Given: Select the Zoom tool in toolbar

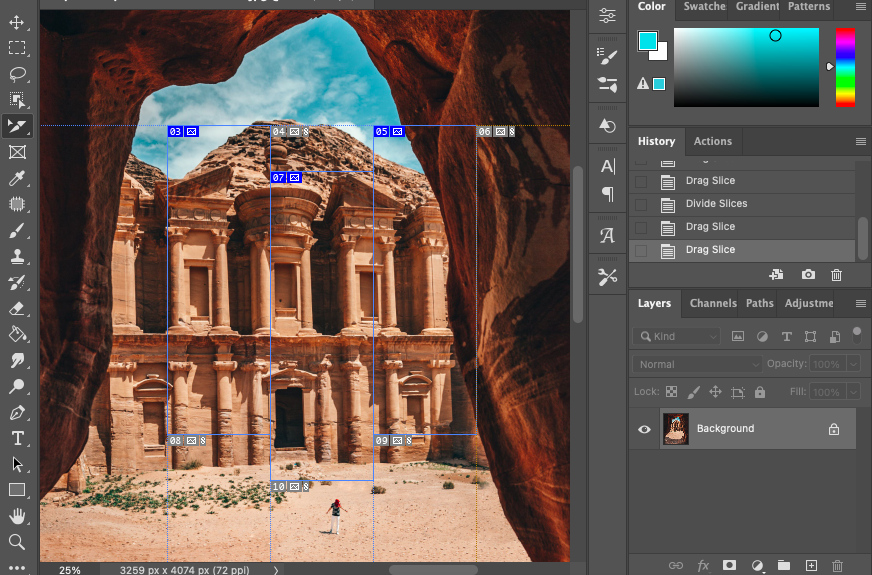Looking at the screenshot, I should coord(17,542).
